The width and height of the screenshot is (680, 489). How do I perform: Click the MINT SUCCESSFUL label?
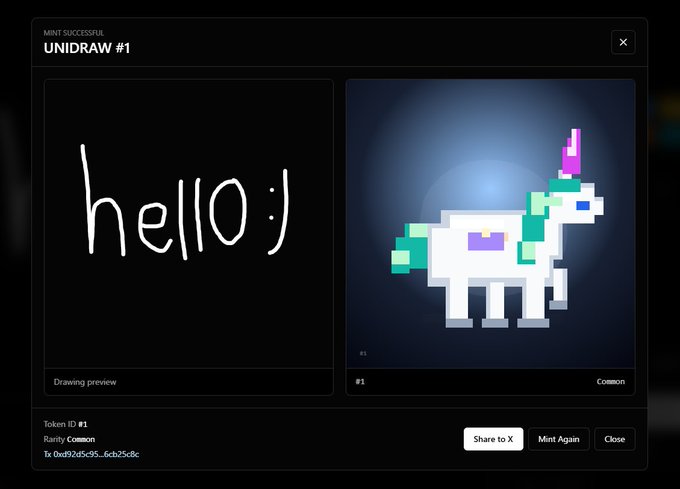click(x=74, y=33)
